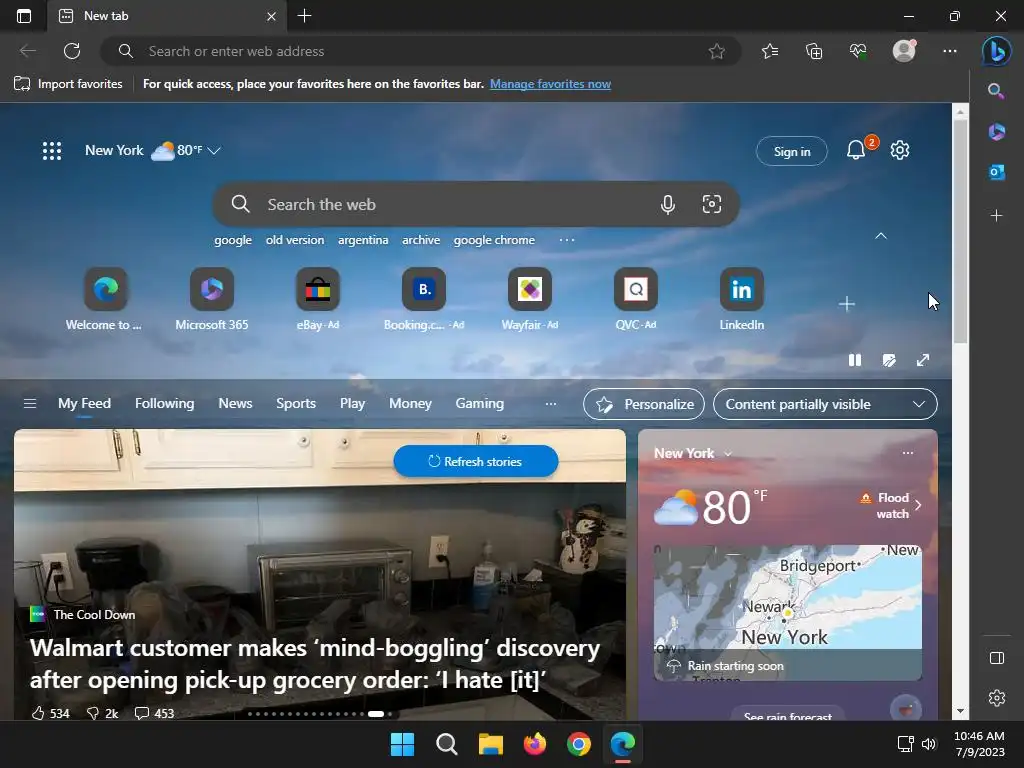
Task: Open Outlook sidebar icon
Action: (996, 172)
